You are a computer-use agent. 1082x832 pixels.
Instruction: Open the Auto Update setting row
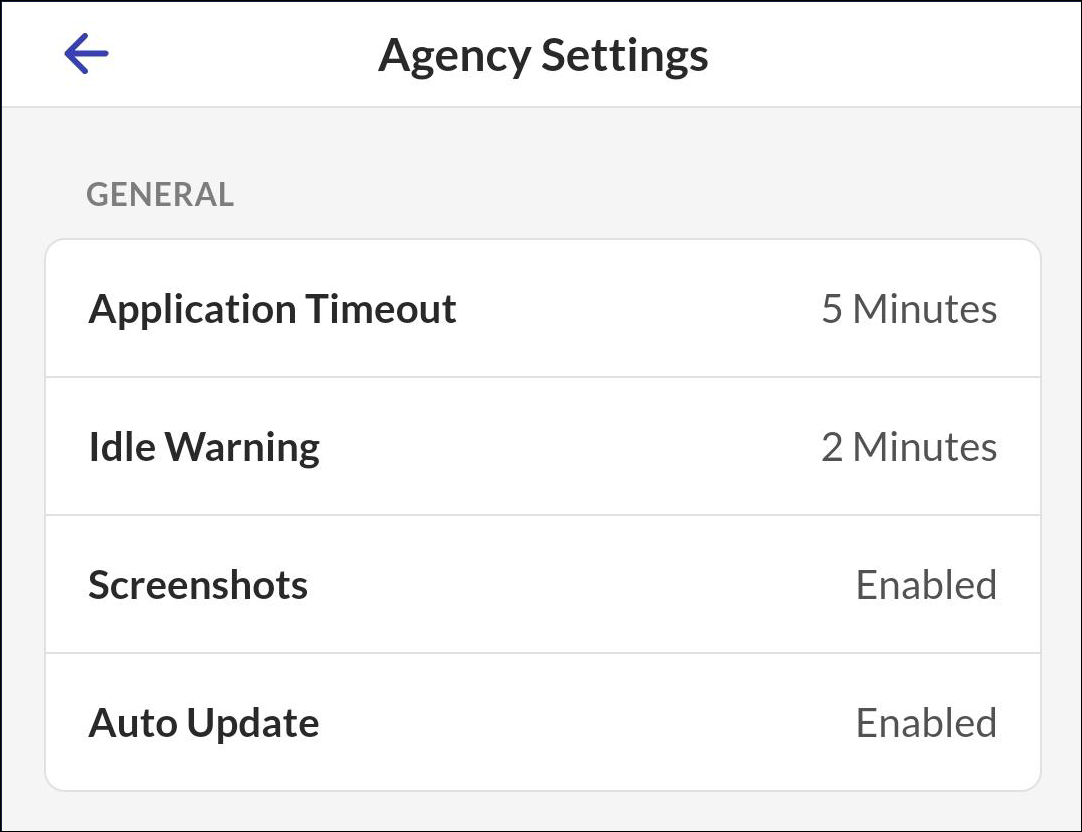[543, 723]
